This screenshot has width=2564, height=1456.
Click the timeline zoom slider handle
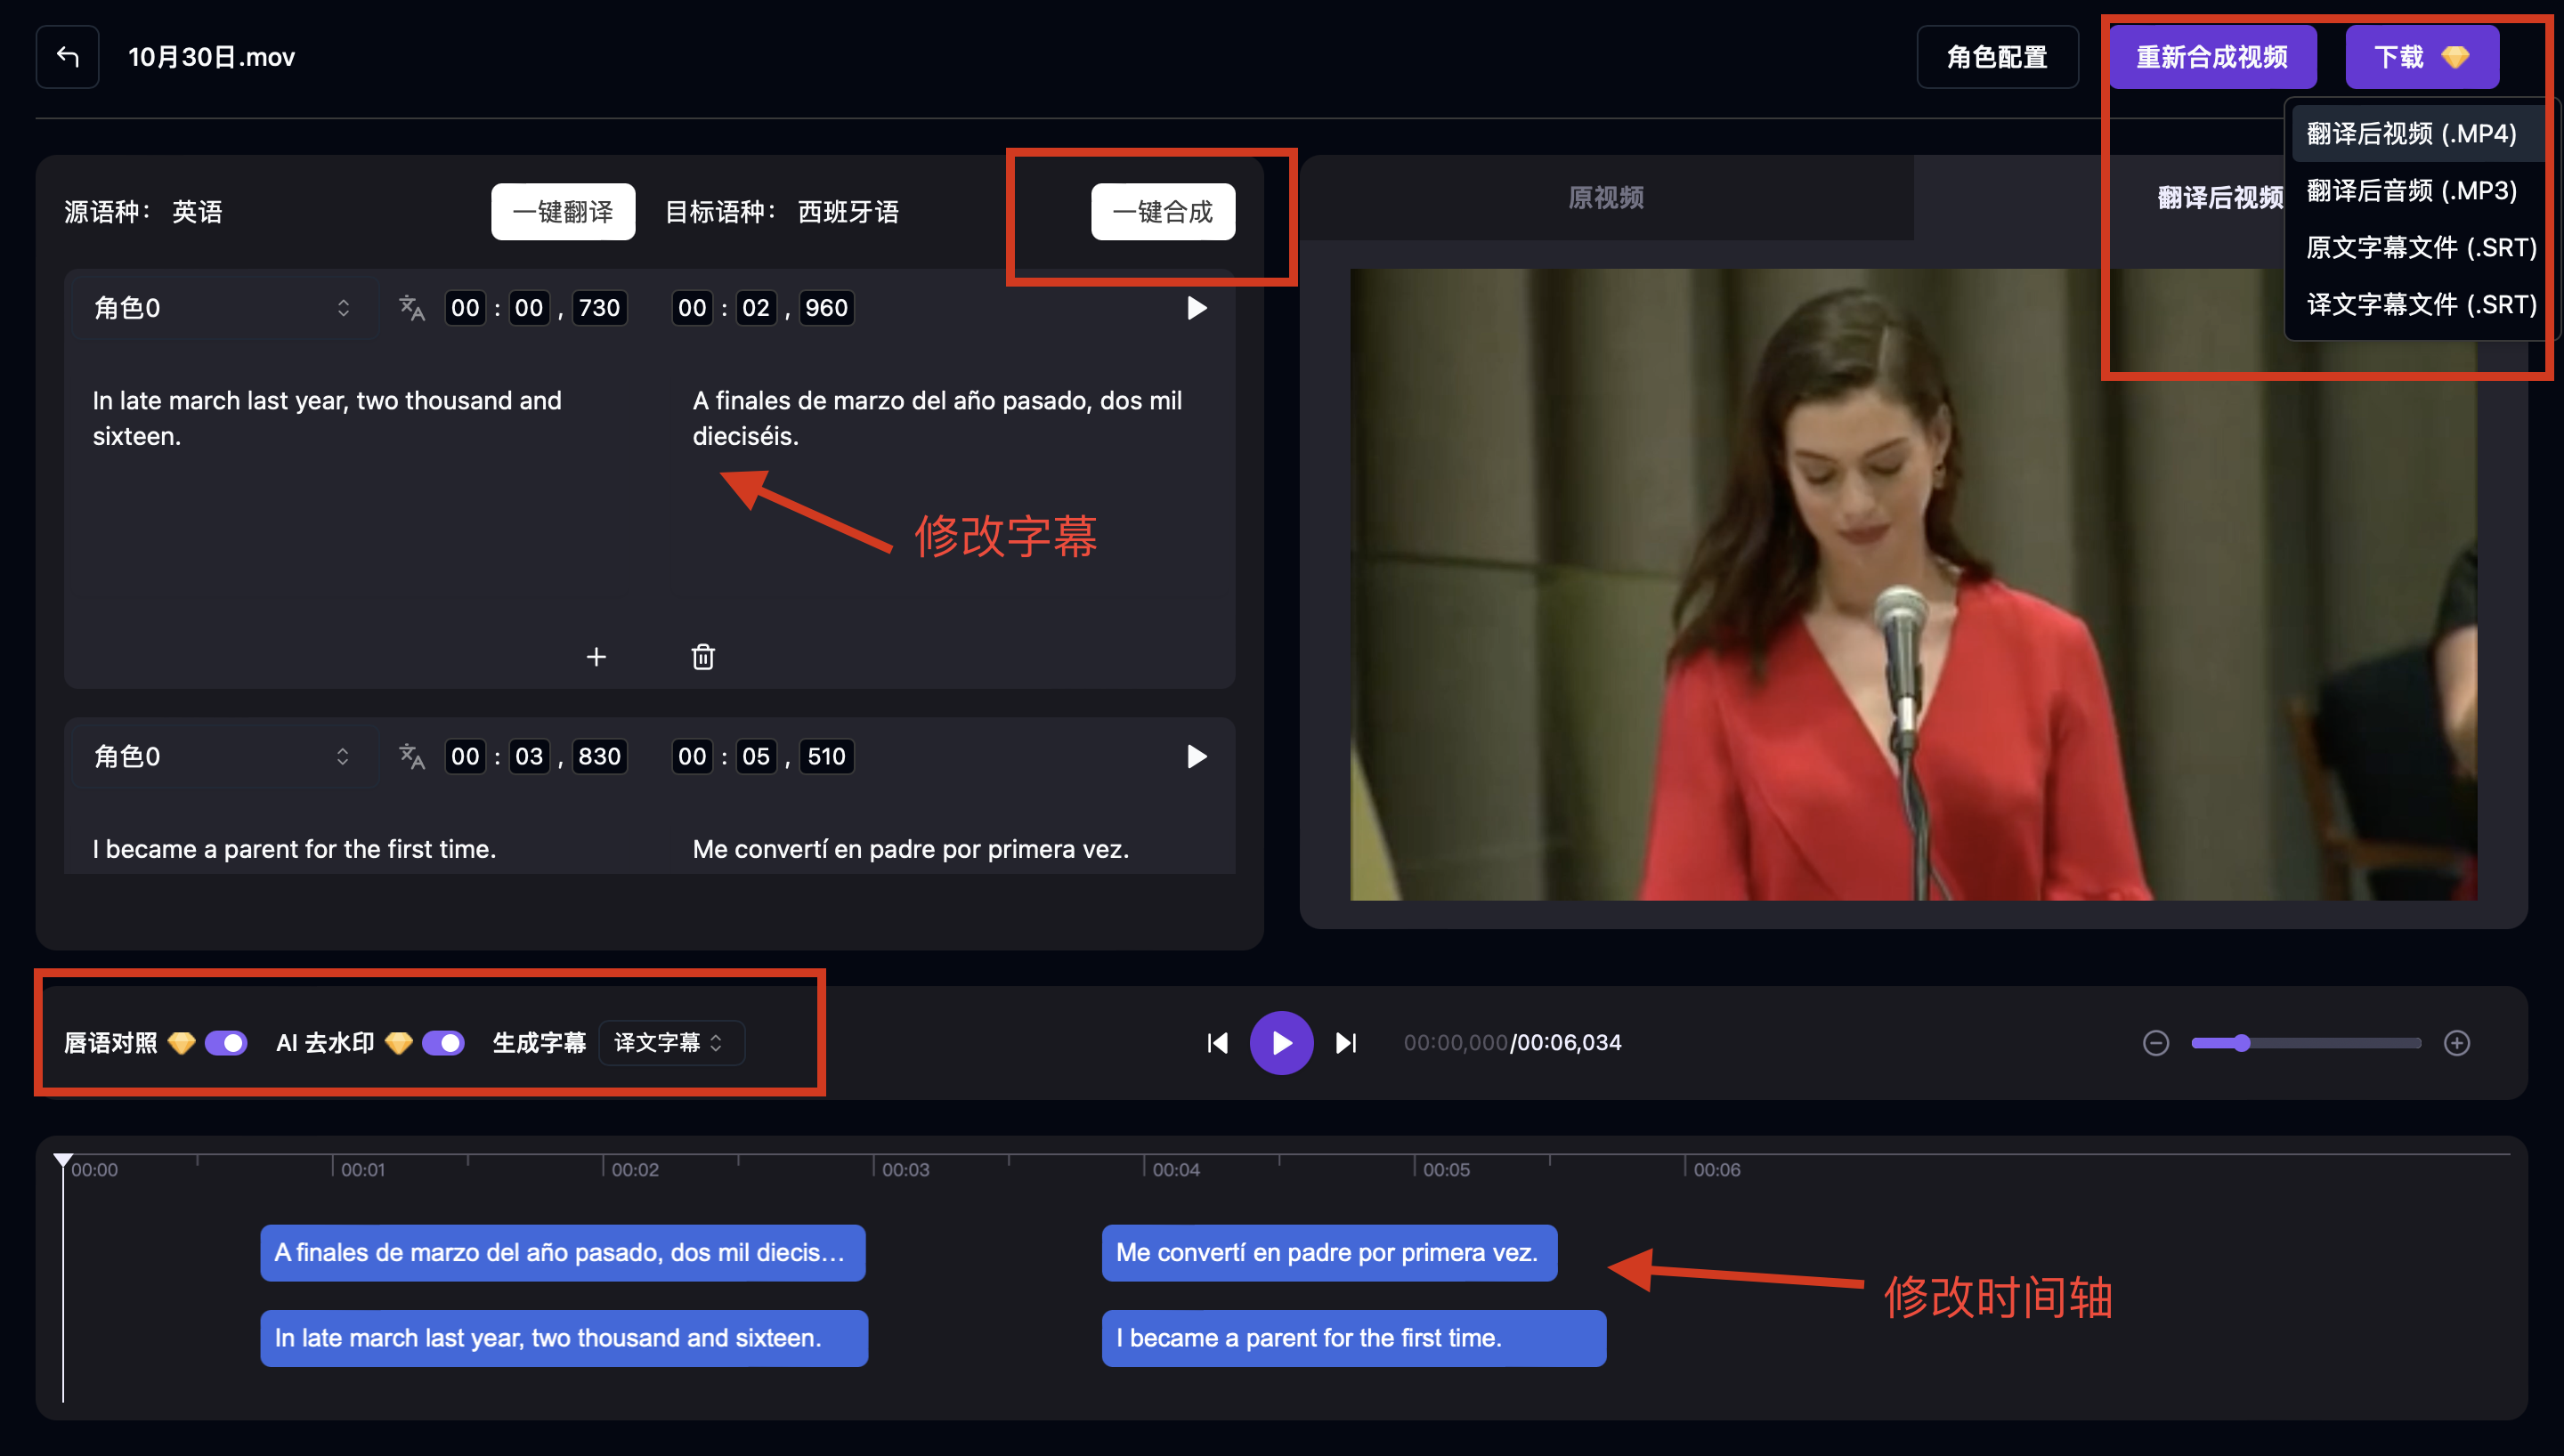[x=2242, y=1043]
